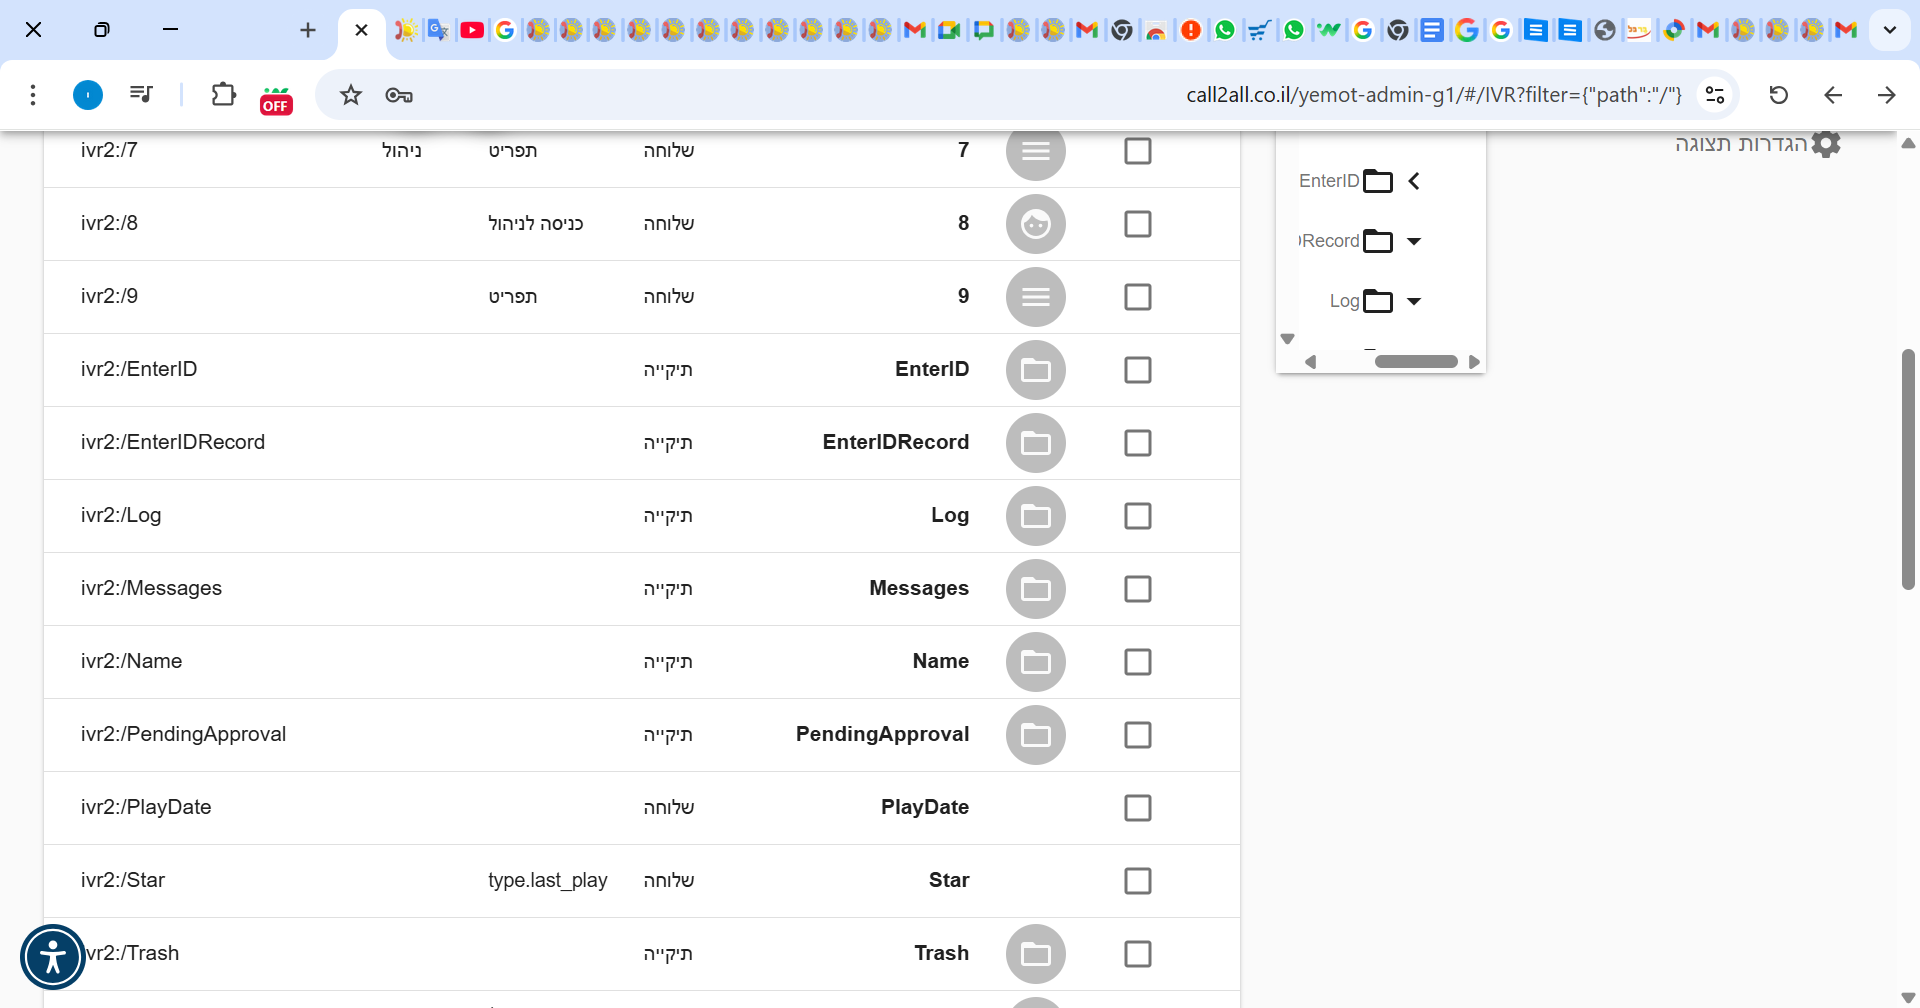Open a new browser tab
The width and height of the screenshot is (1920, 1008).
pyautogui.click(x=308, y=30)
